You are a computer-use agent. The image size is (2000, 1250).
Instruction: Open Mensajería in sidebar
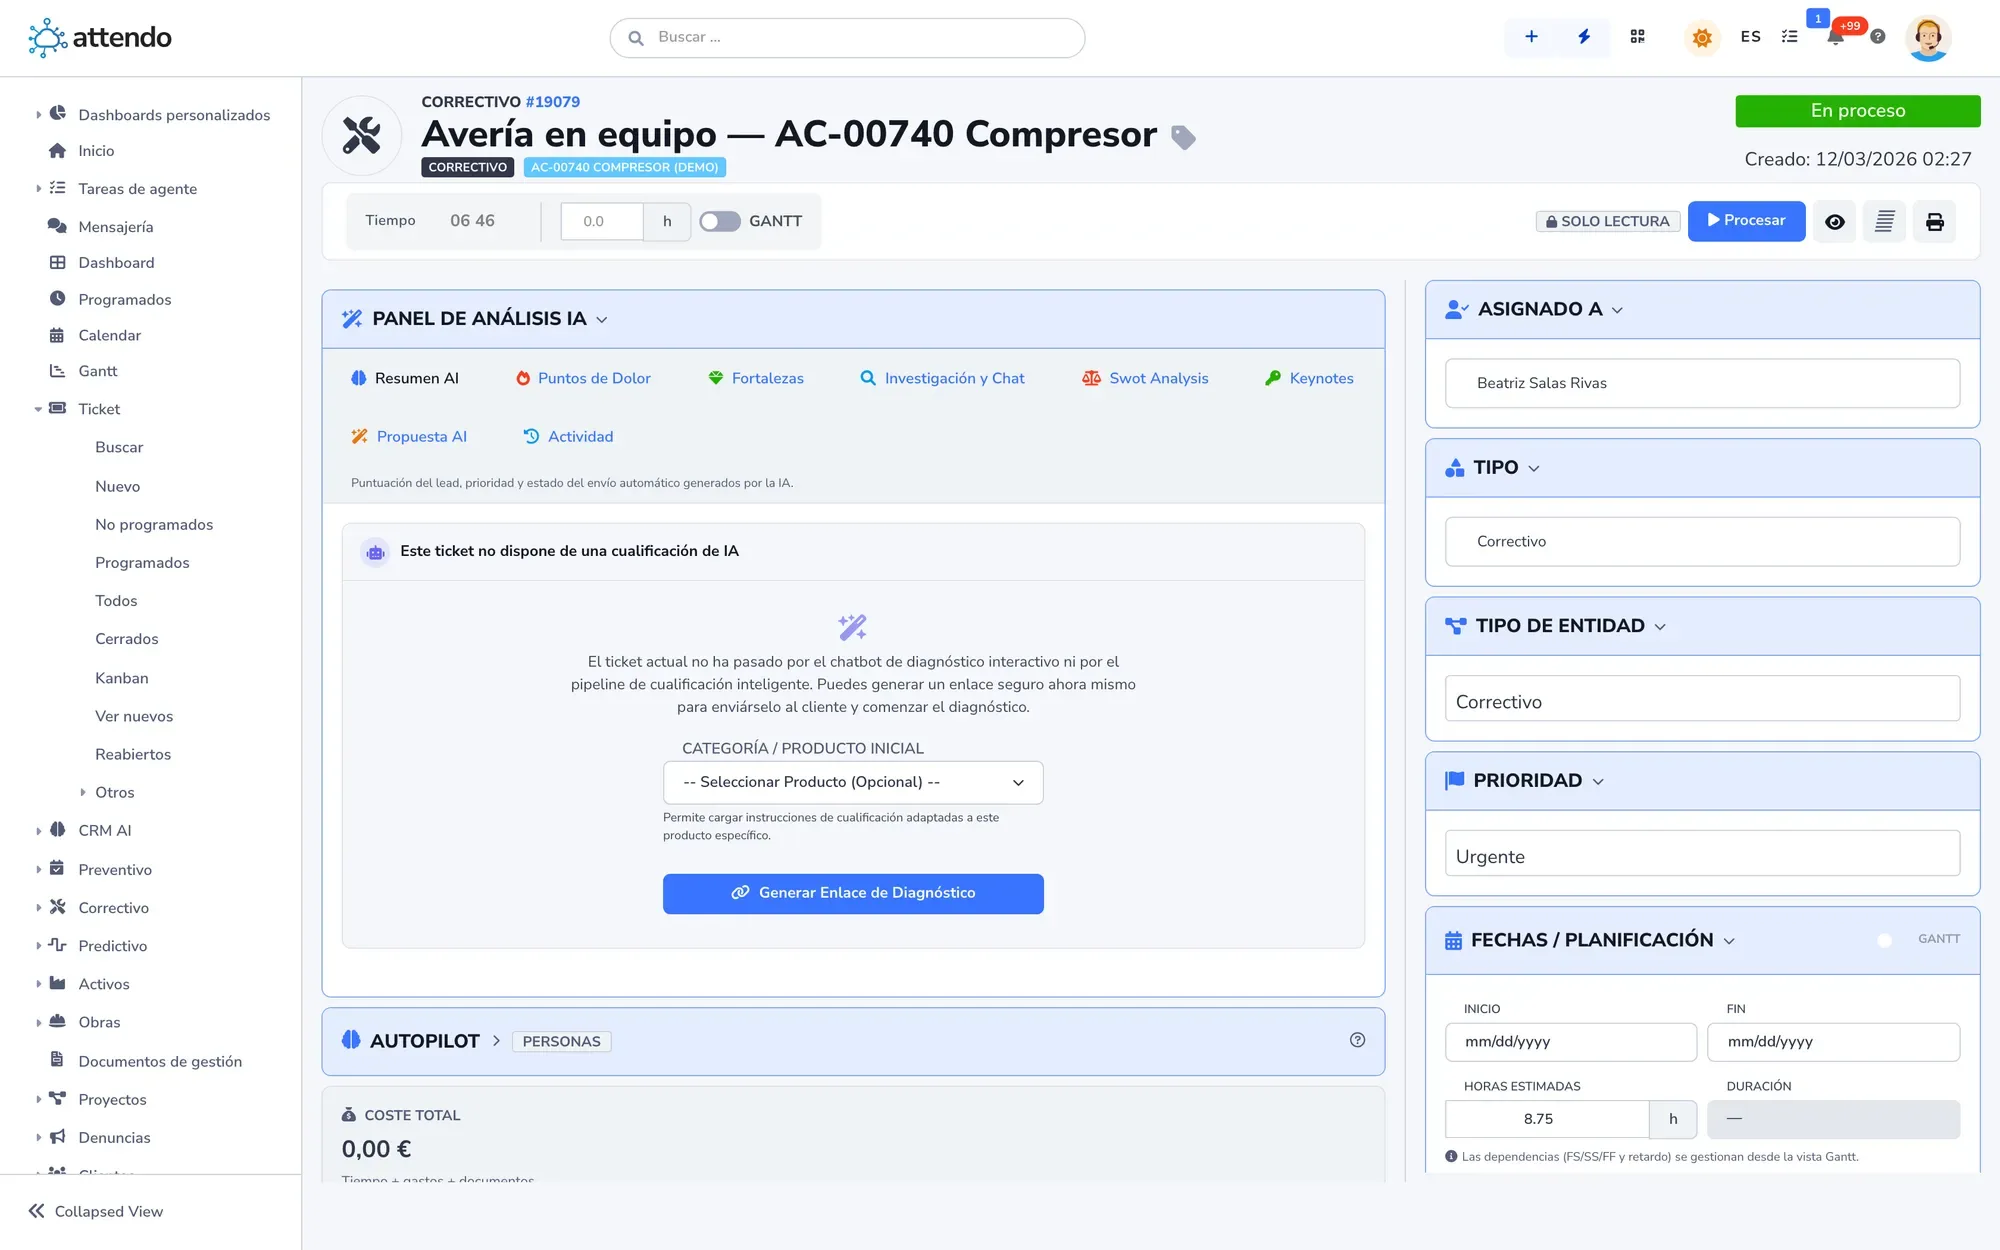tap(116, 227)
